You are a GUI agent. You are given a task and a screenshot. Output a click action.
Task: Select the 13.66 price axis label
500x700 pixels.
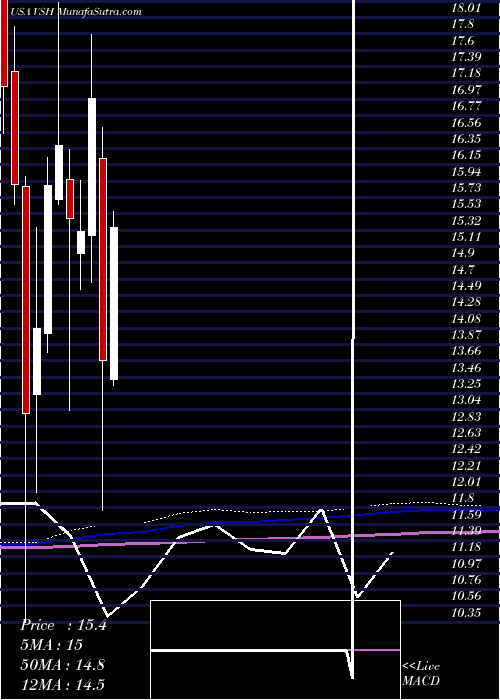point(466,351)
